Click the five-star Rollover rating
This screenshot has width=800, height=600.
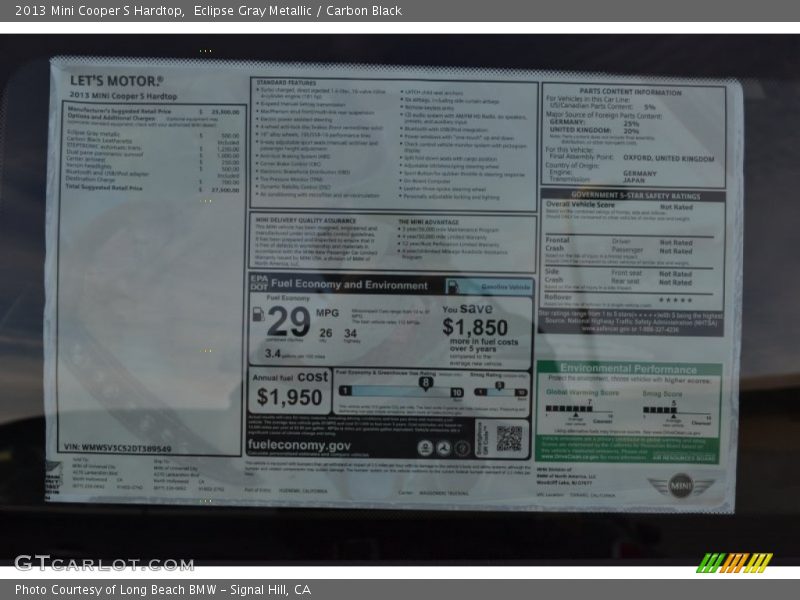tap(675, 300)
